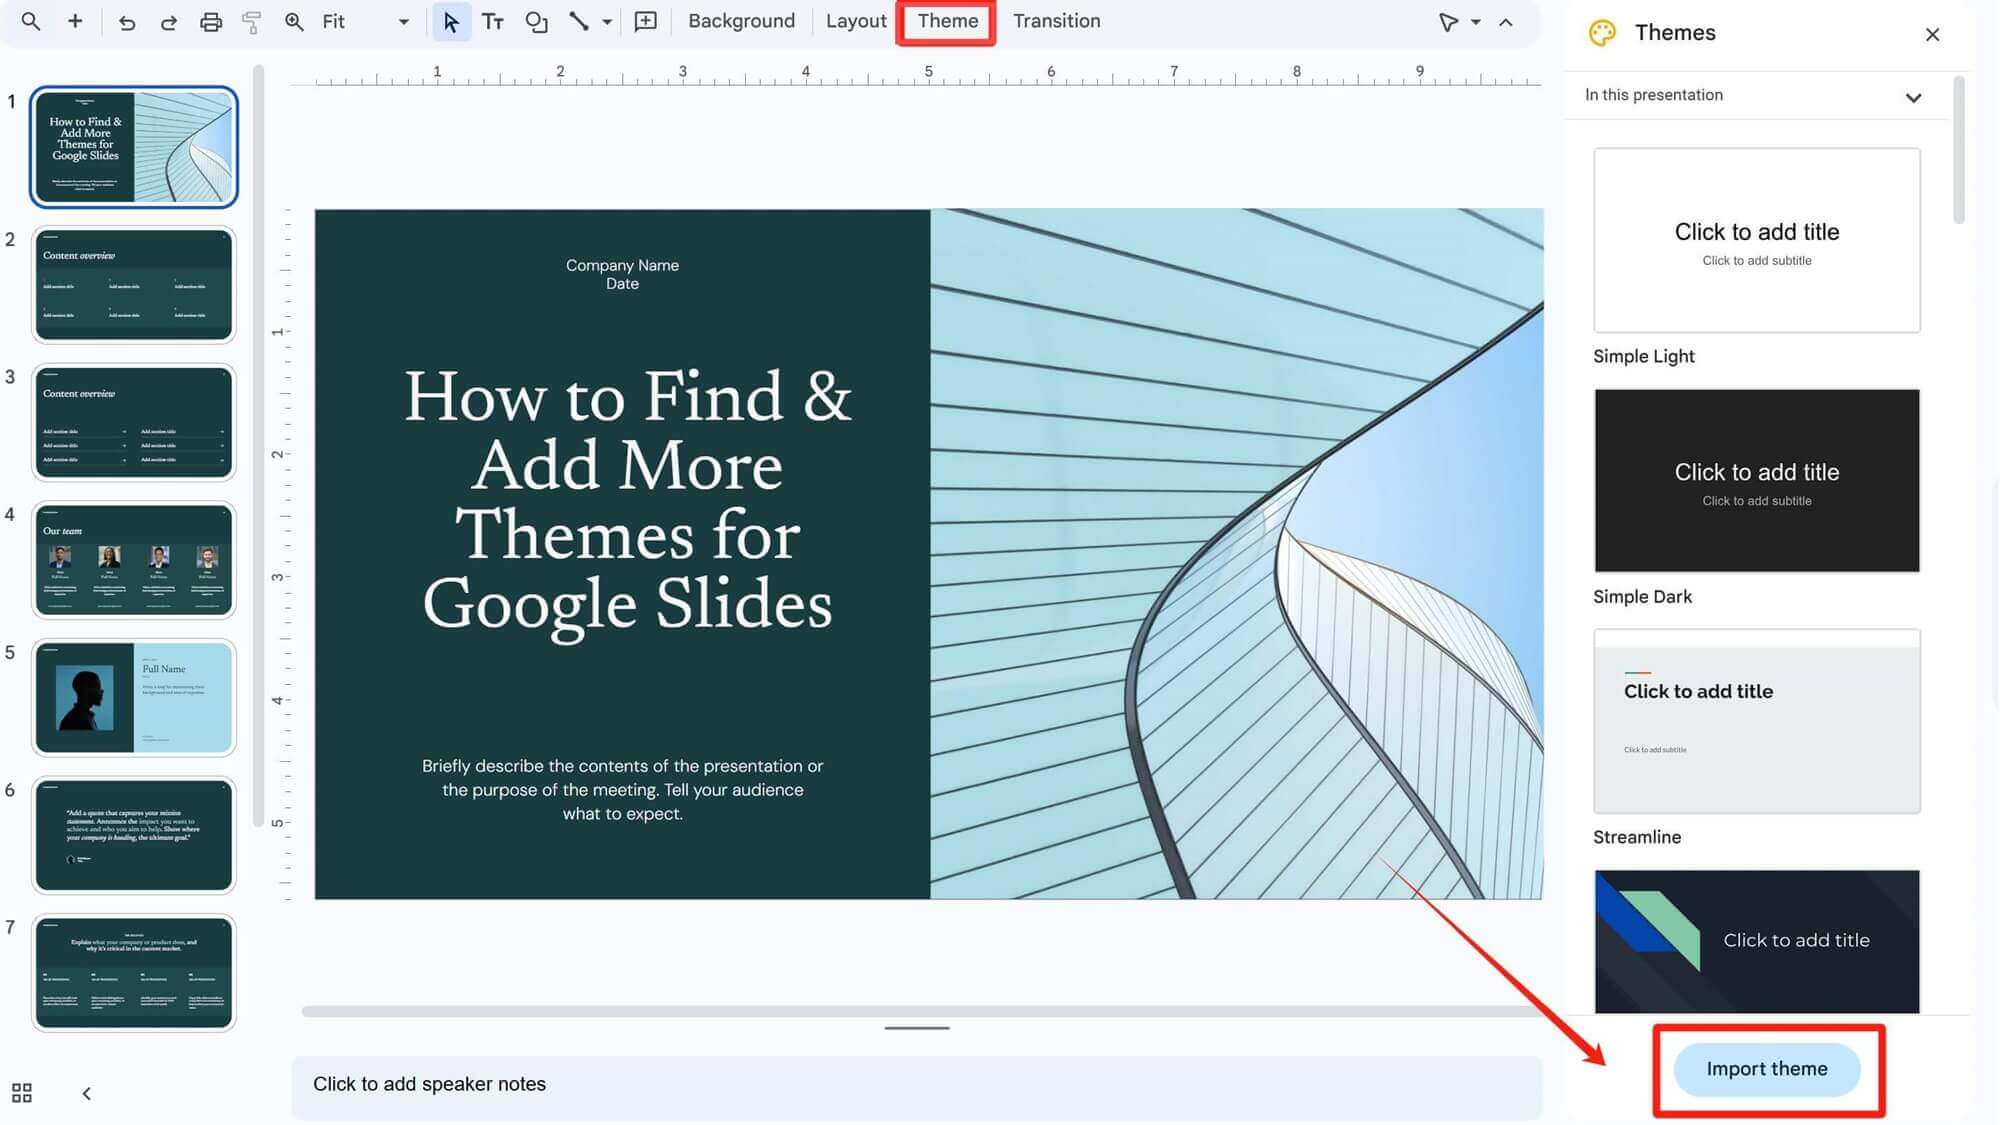Add a new slide with plus icon
The image size is (2000, 1125).
pyautogui.click(x=75, y=21)
